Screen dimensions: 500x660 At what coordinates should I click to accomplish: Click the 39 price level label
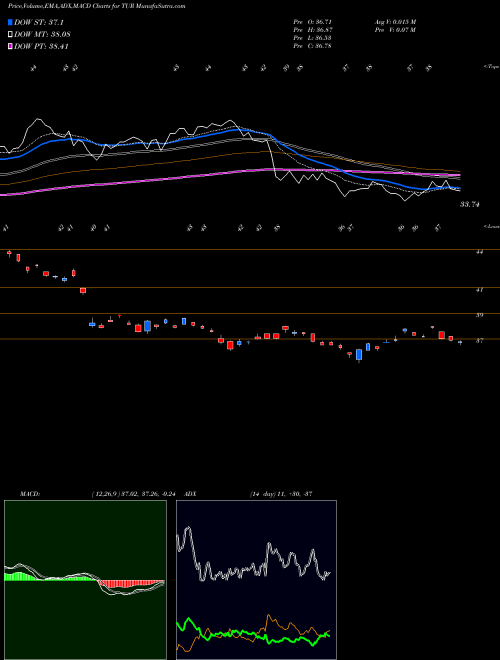tap(479, 315)
